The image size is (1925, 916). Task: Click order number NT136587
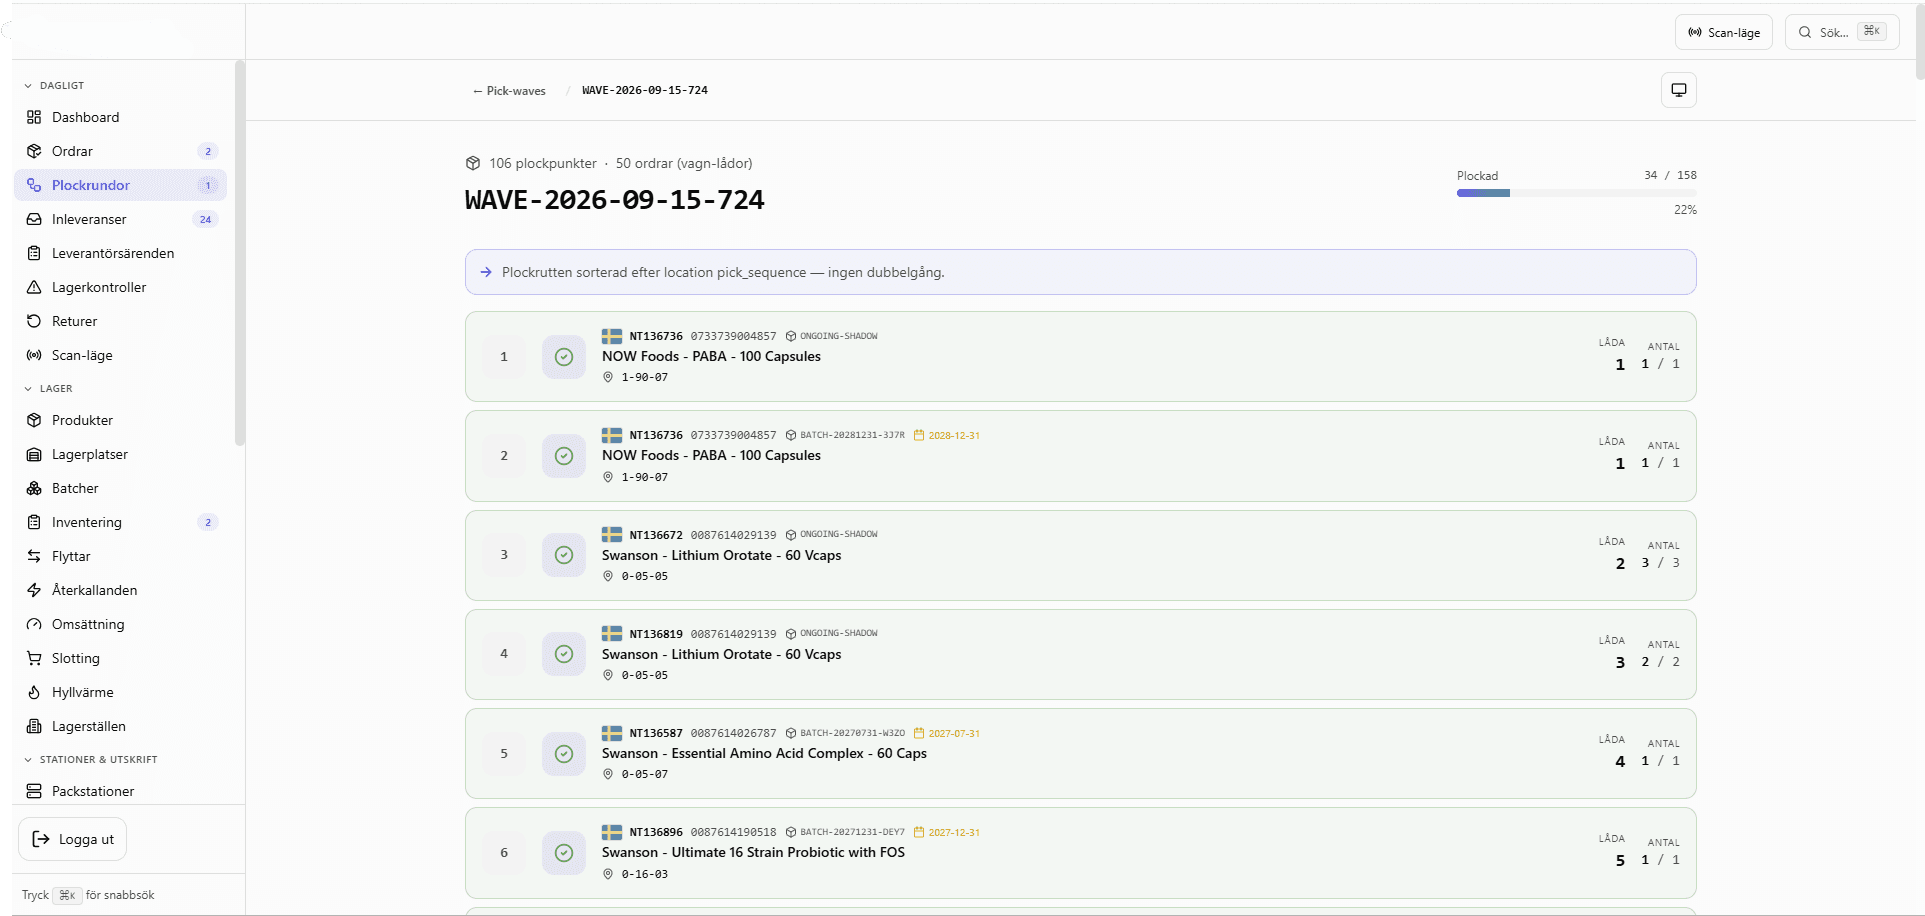pyautogui.click(x=656, y=733)
